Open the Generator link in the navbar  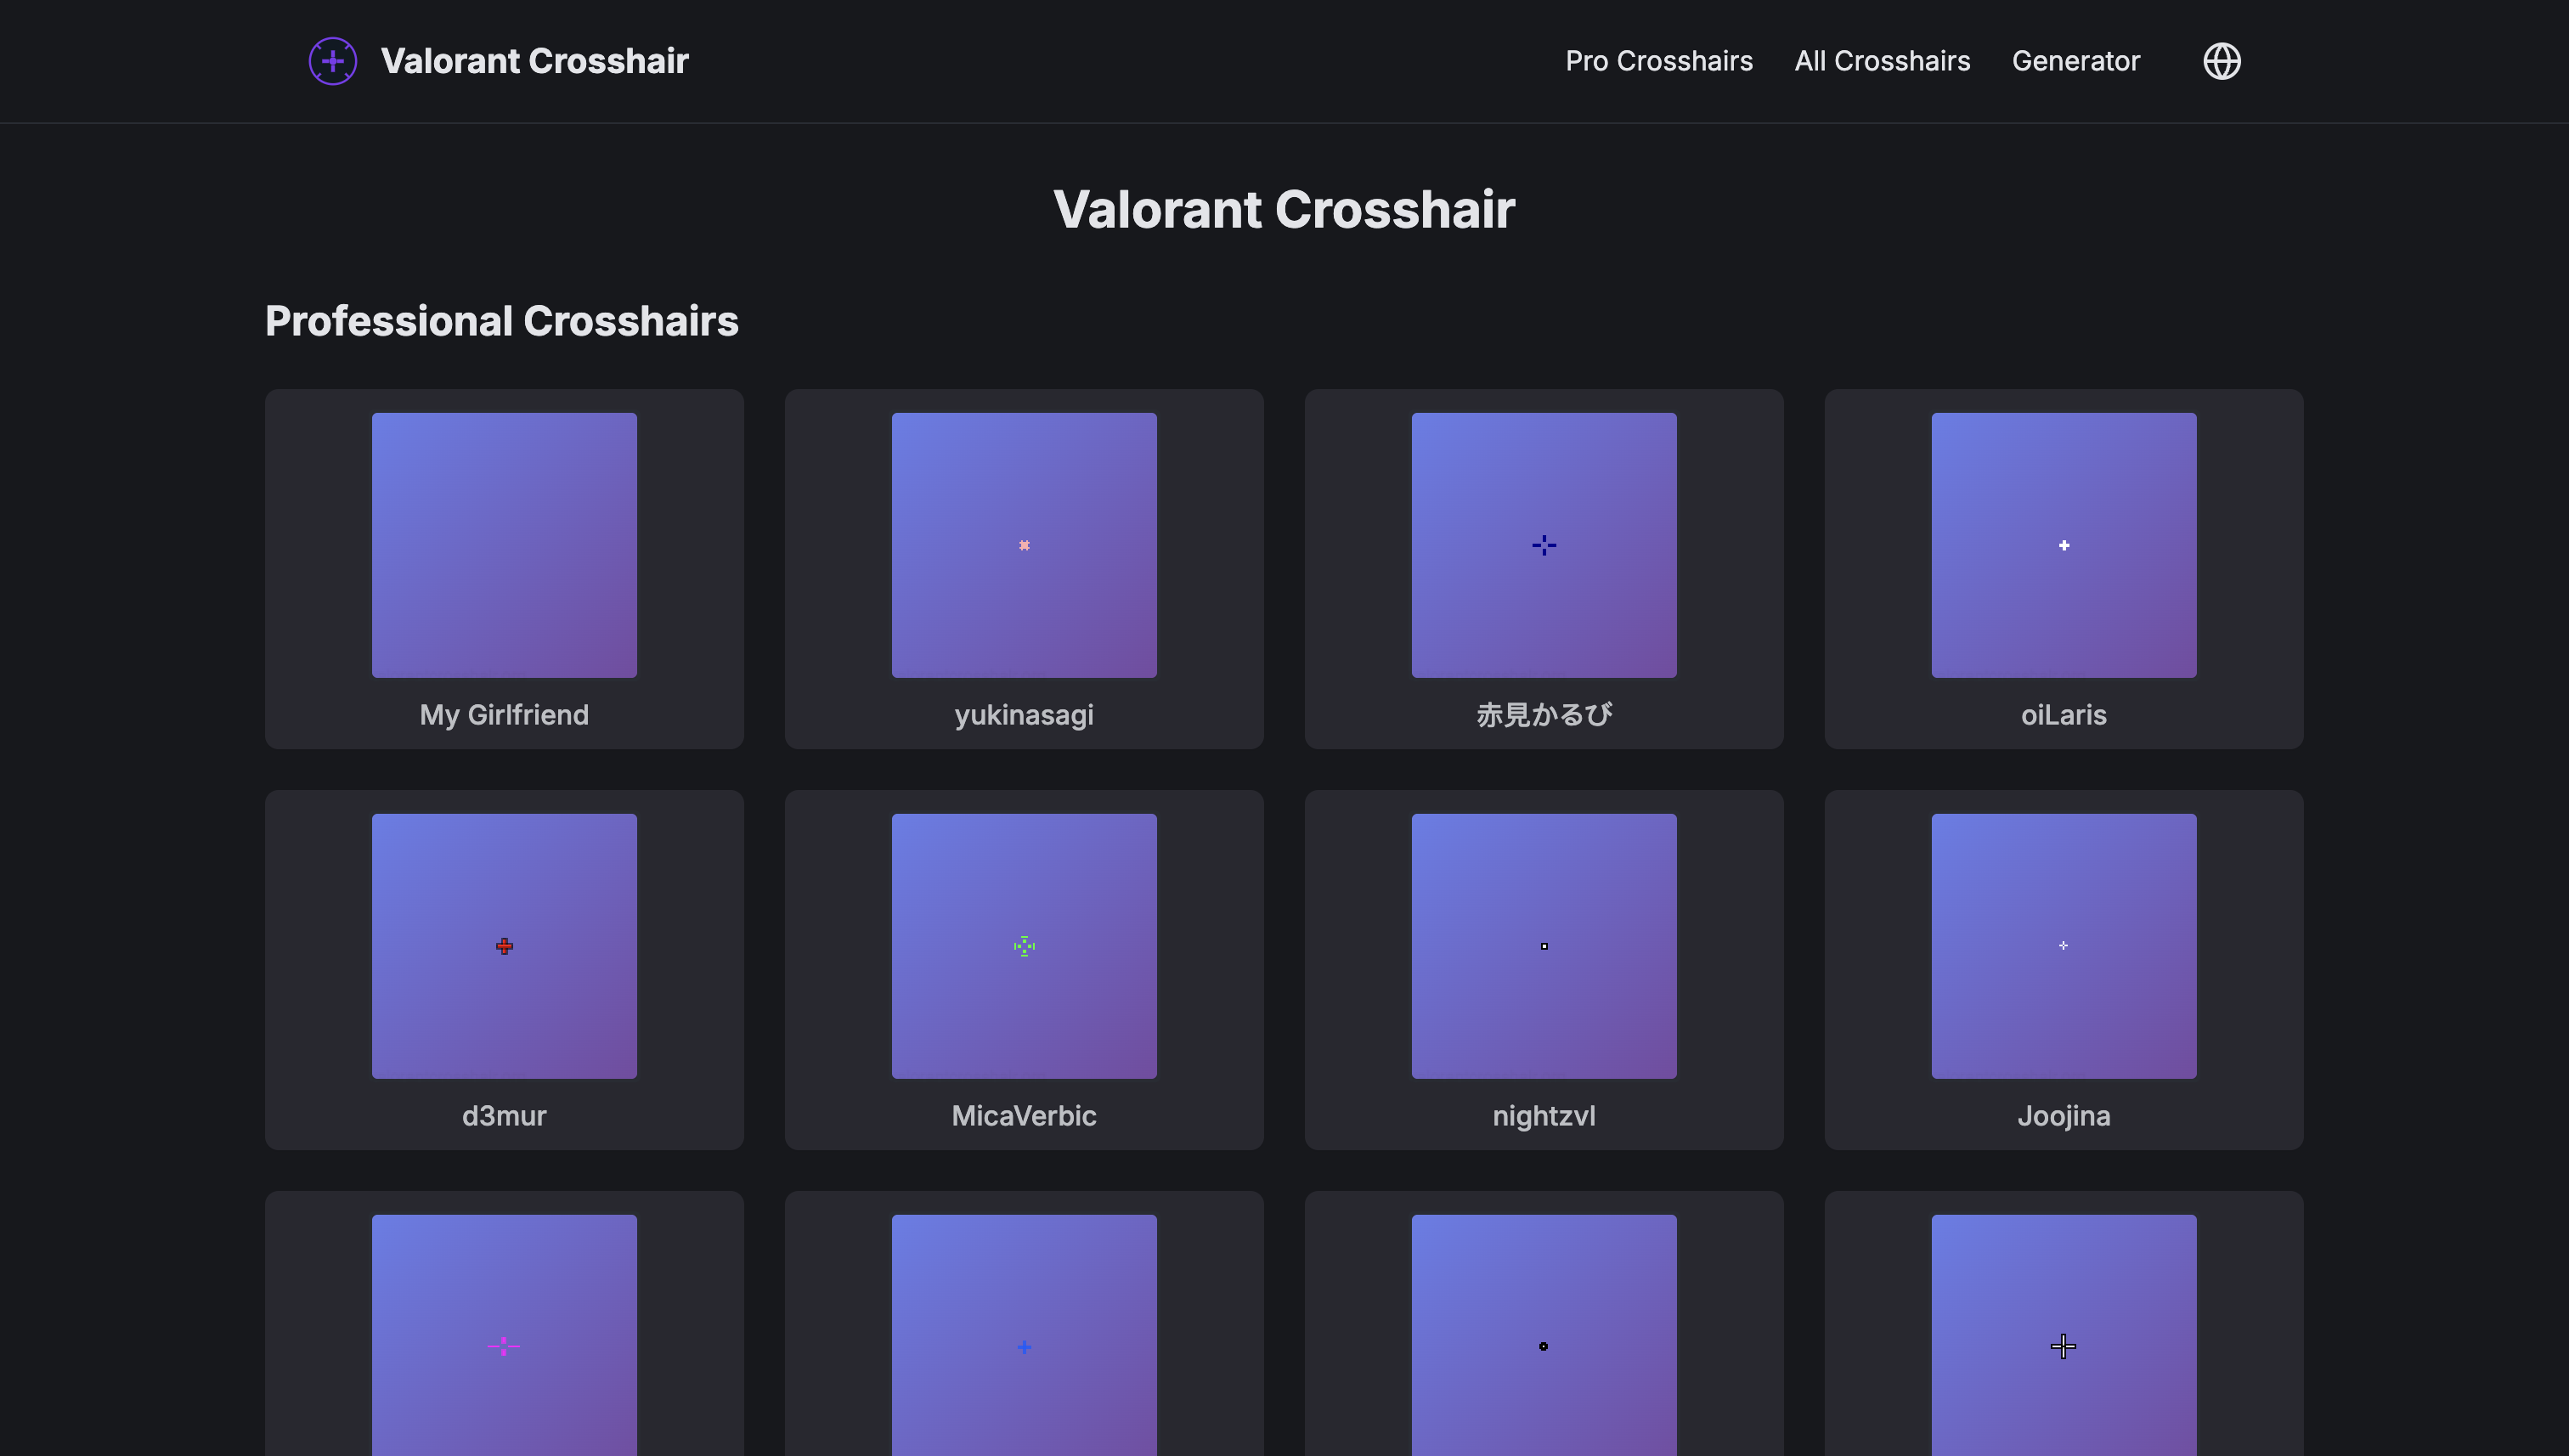click(2075, 61)
